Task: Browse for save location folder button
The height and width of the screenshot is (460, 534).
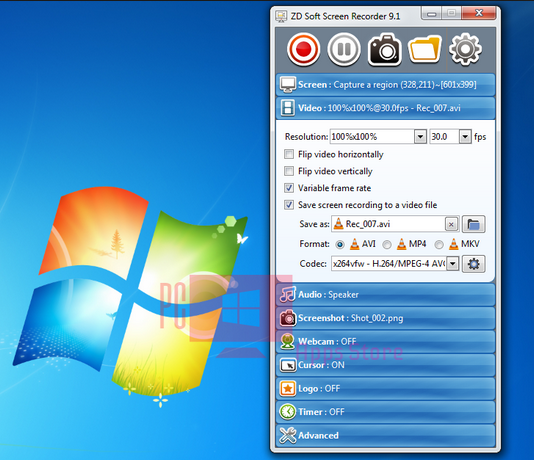Action: tap(473, 224)
